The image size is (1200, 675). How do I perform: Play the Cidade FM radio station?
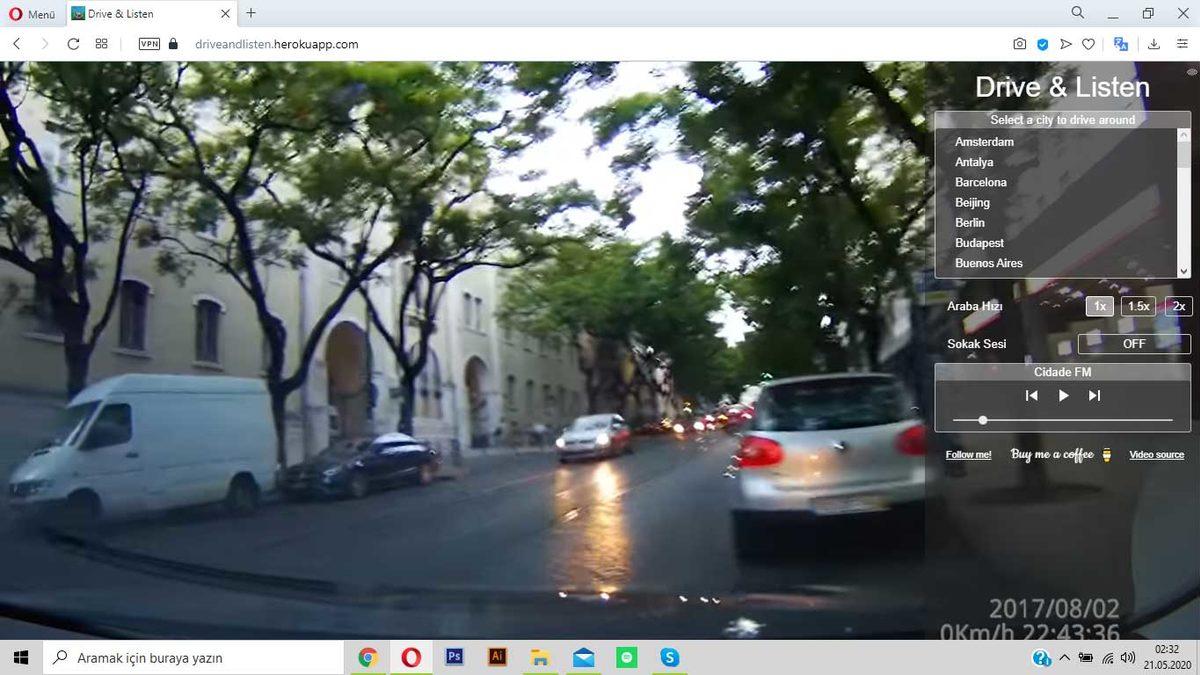[1063, 396]
